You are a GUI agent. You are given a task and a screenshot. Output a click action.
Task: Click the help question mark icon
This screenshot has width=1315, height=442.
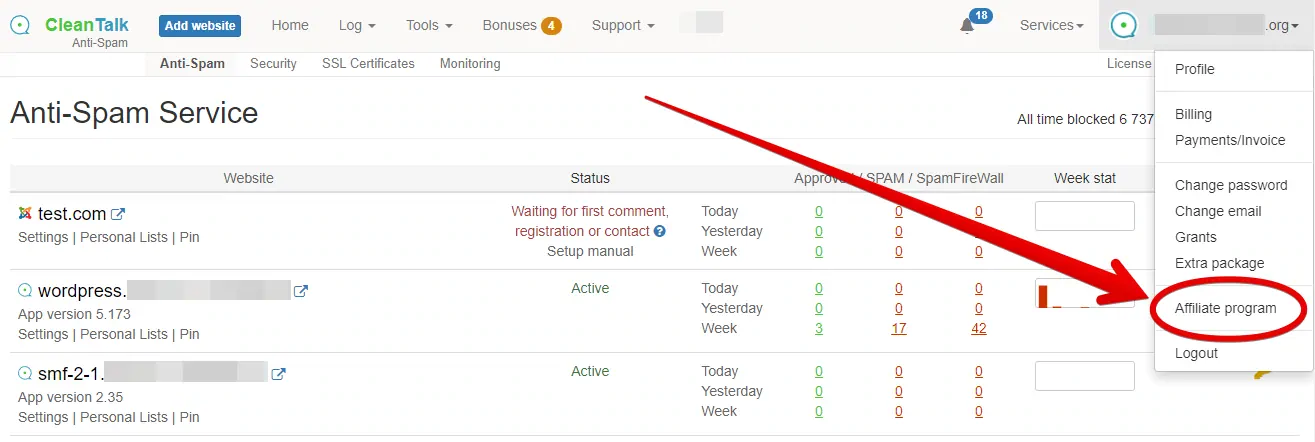660,232
